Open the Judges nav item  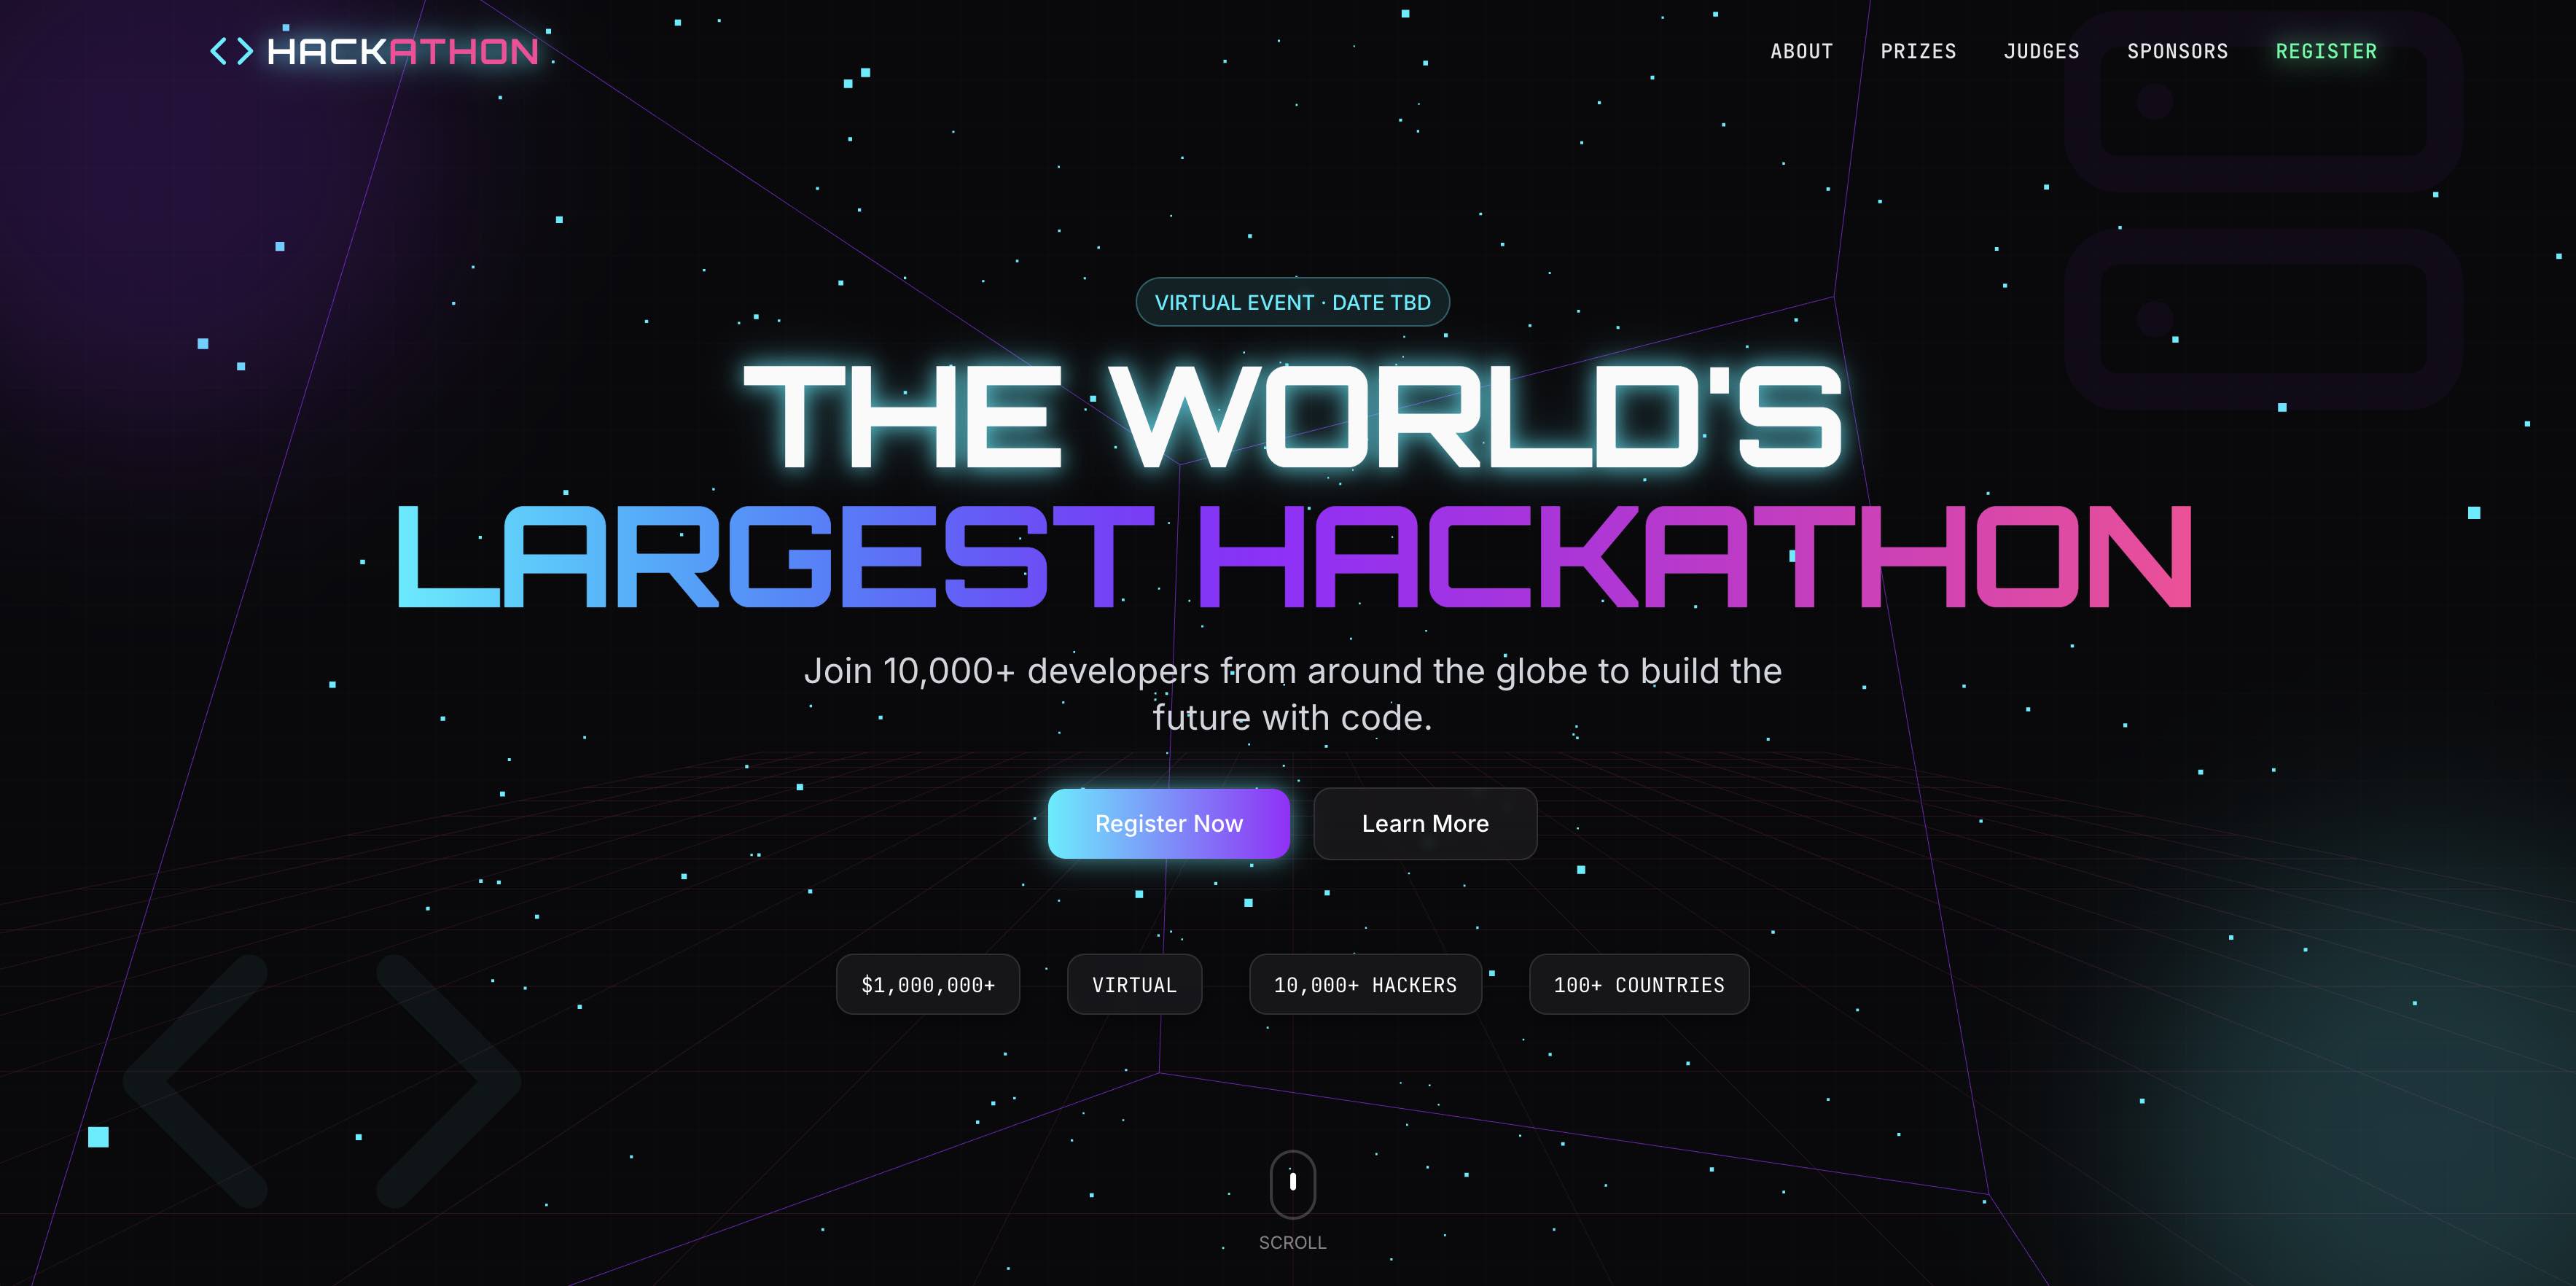2041,51
